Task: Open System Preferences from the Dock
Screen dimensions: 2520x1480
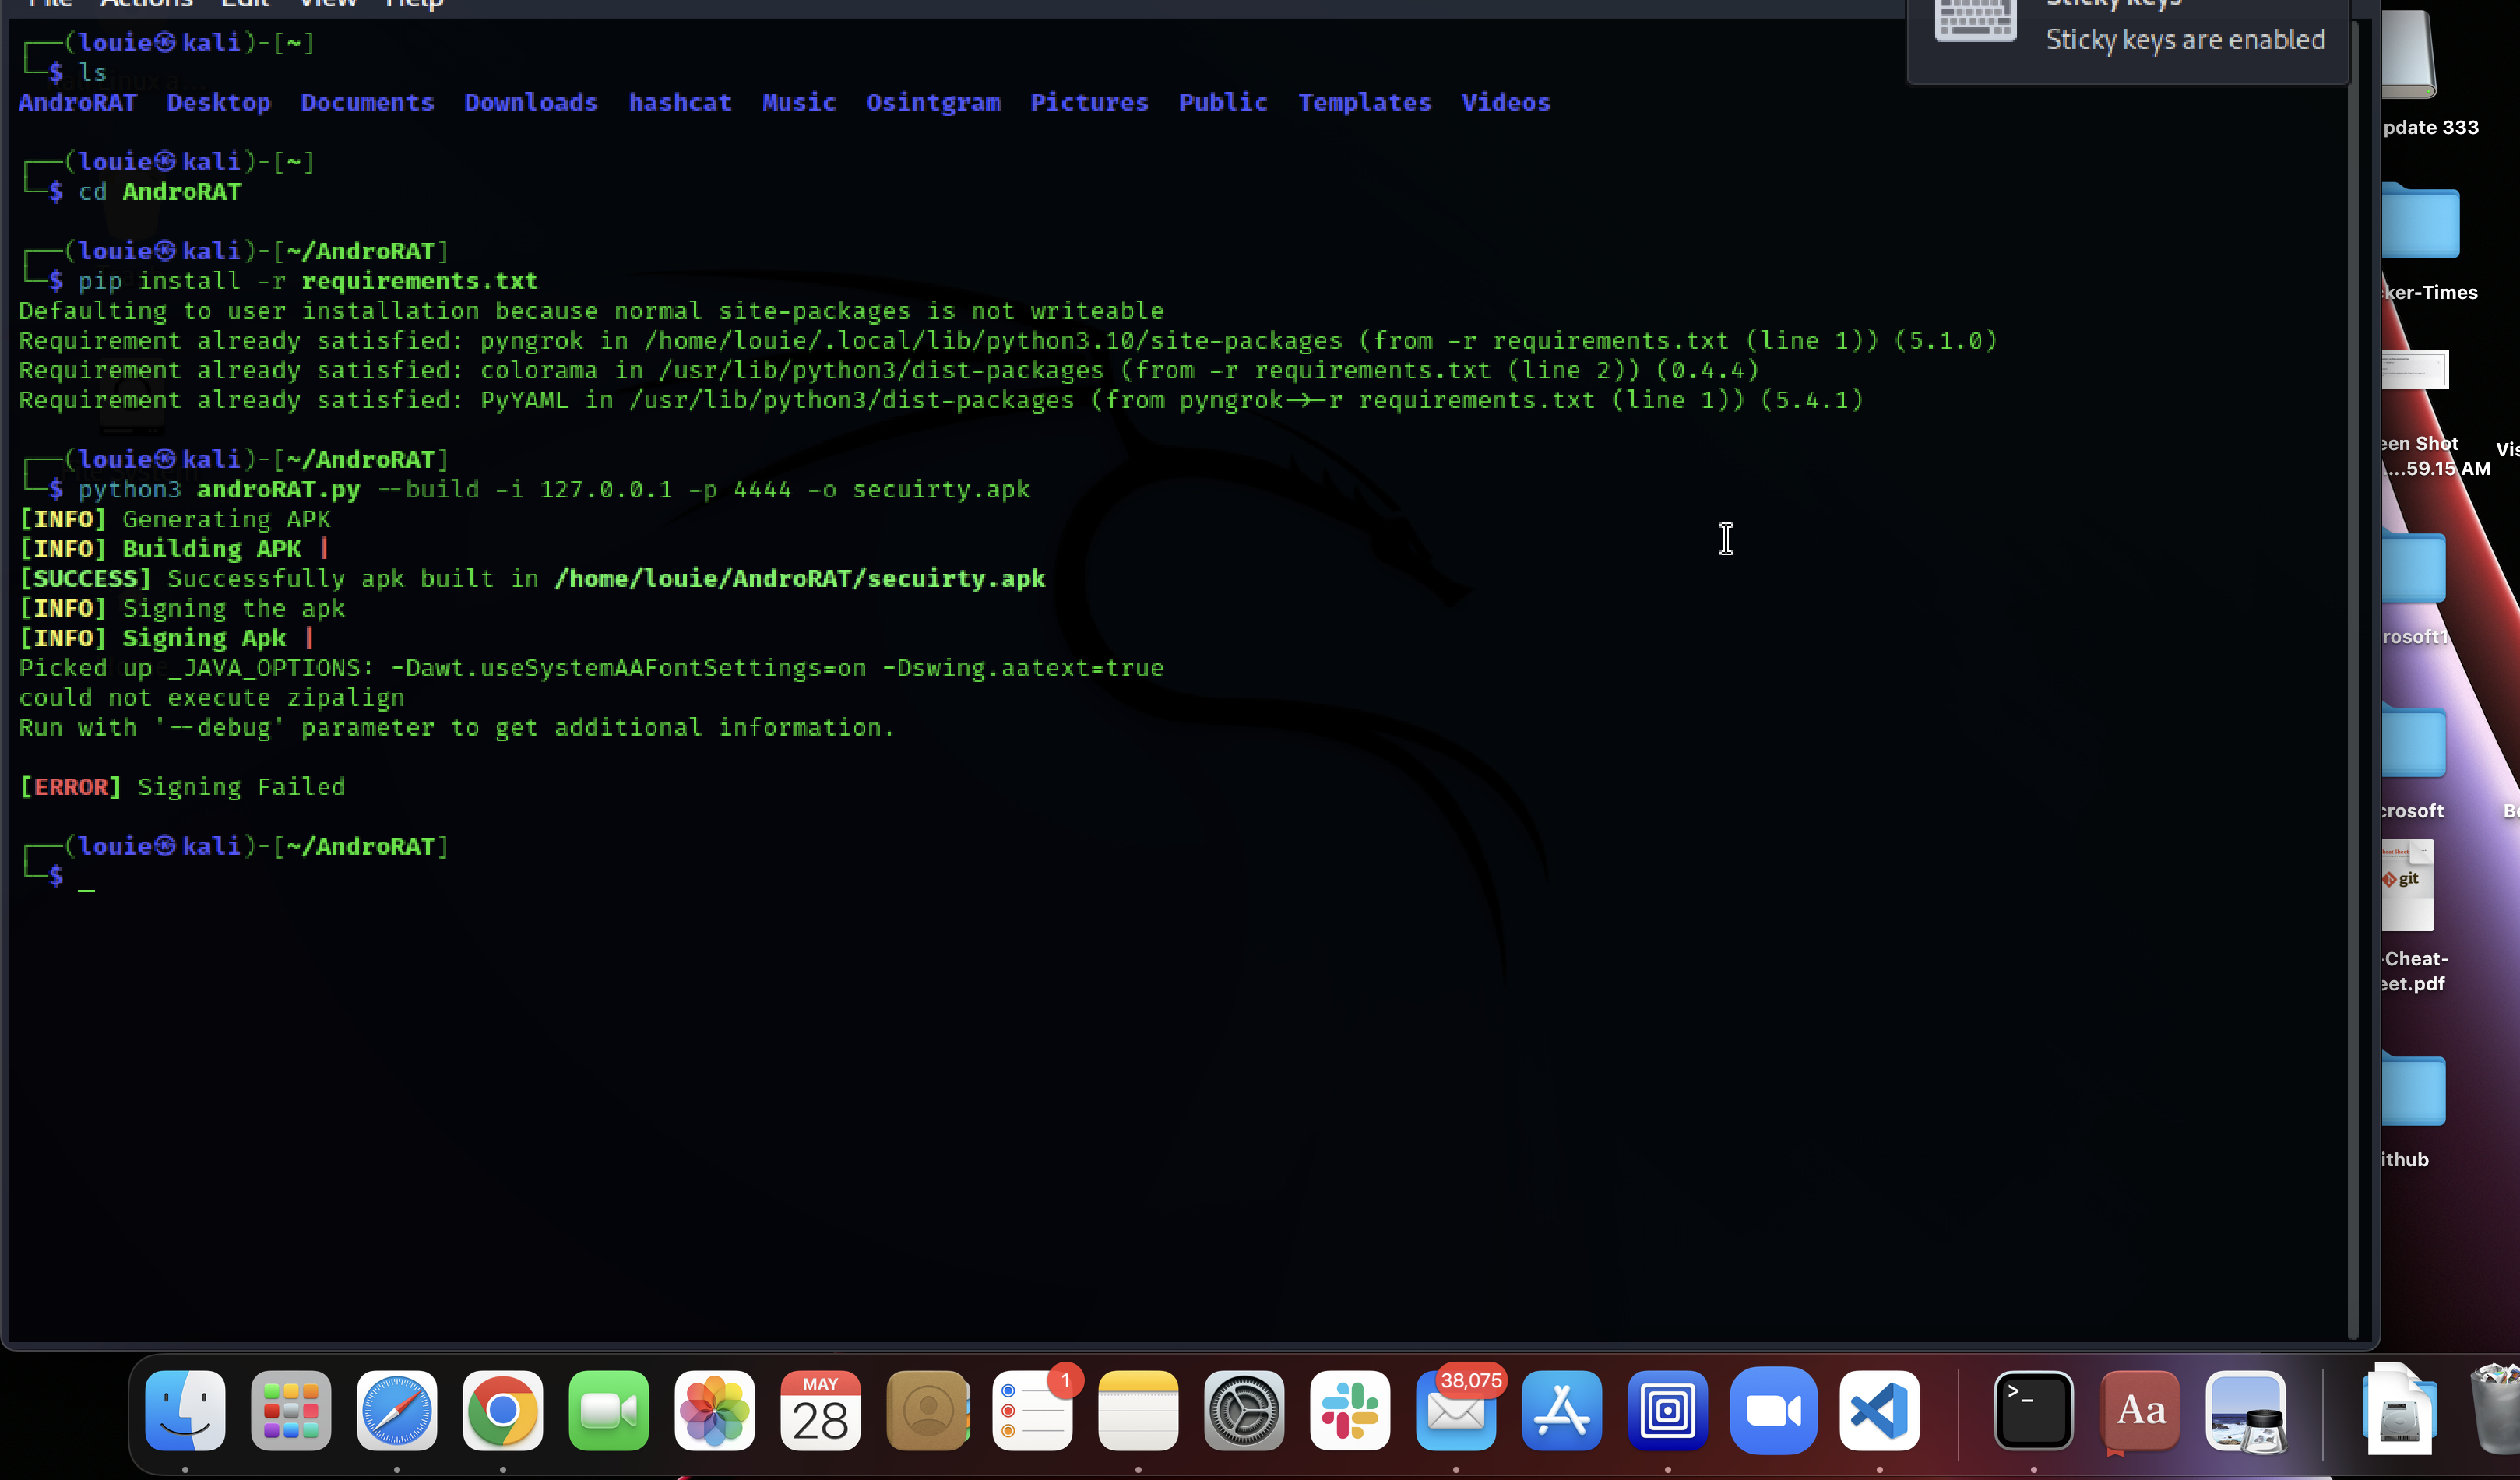Action: (1244, 1411)
